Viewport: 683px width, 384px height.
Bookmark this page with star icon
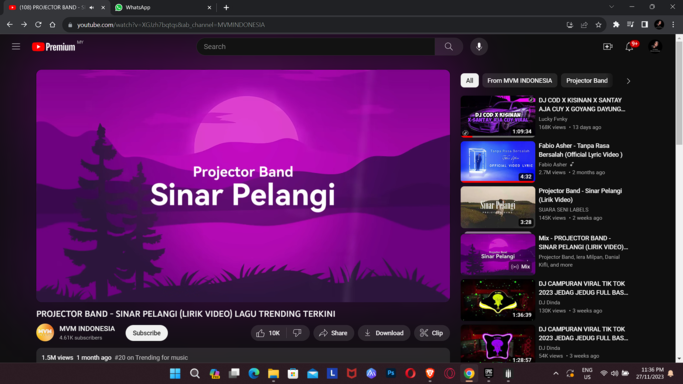598,25
